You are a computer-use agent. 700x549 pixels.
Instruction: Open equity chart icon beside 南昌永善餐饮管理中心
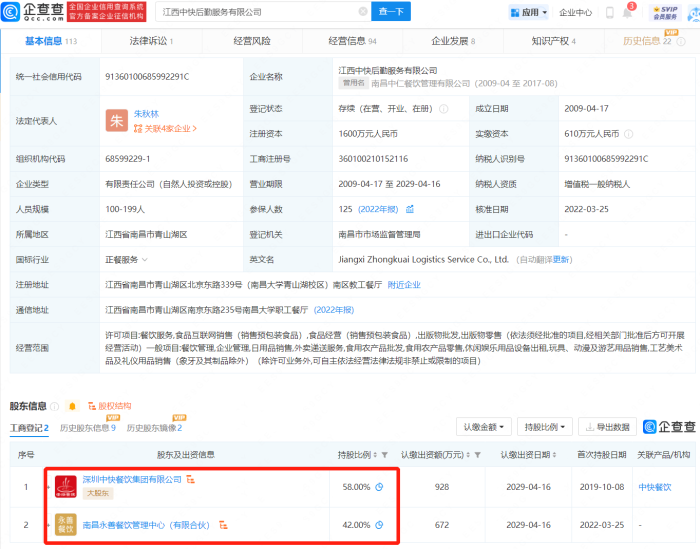pyautogui.click(x=223, y=525)
